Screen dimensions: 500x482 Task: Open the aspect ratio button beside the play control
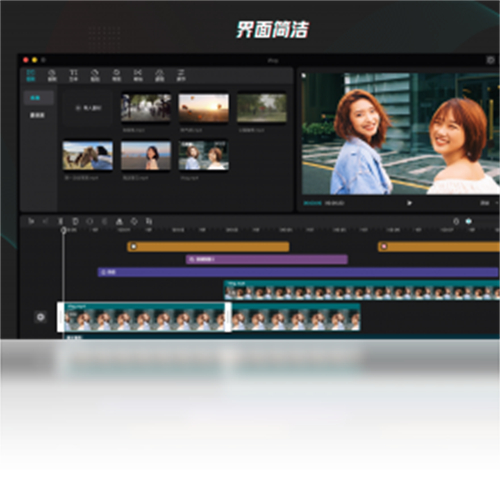(x=485, y=203)
